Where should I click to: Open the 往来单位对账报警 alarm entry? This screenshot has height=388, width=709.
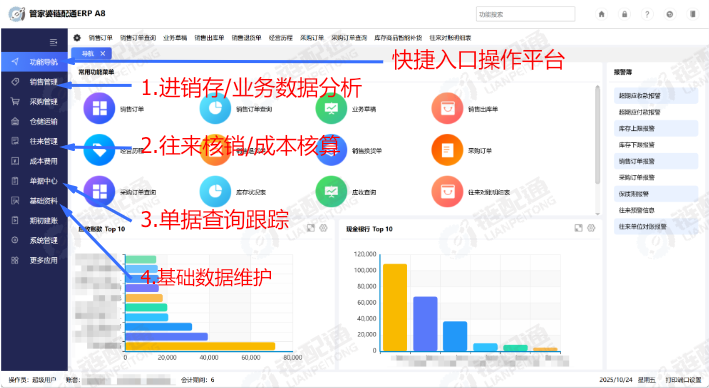pos(656,226)
